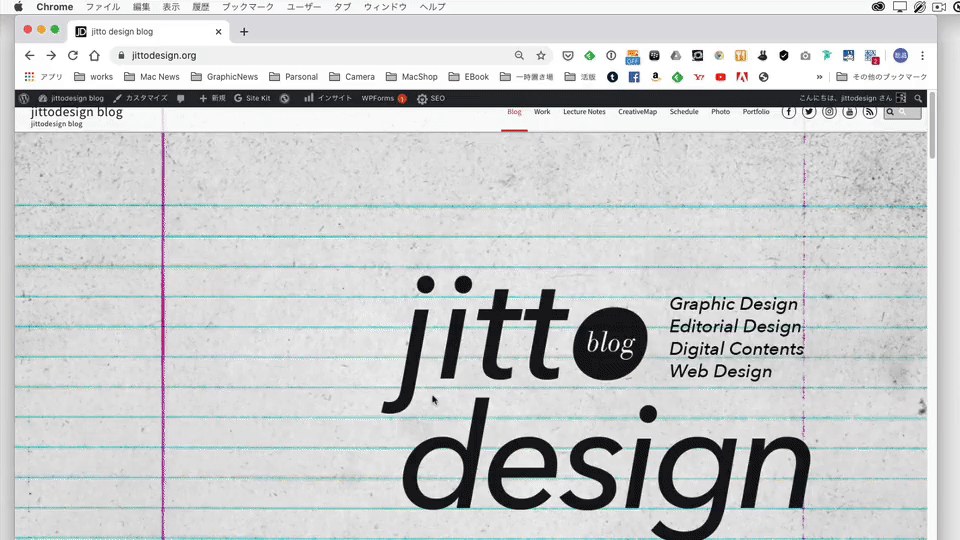Expand the GraphicNews bookmark folder

coord(224,77)
